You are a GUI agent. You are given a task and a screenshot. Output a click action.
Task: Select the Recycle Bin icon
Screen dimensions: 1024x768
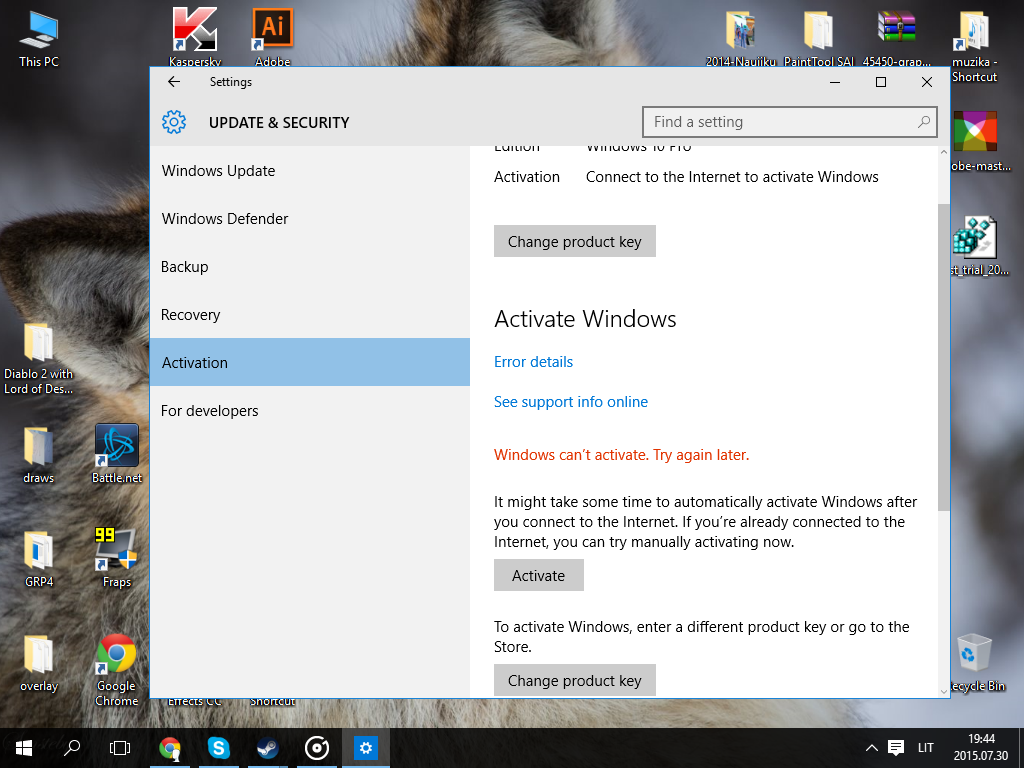(974, 663)
